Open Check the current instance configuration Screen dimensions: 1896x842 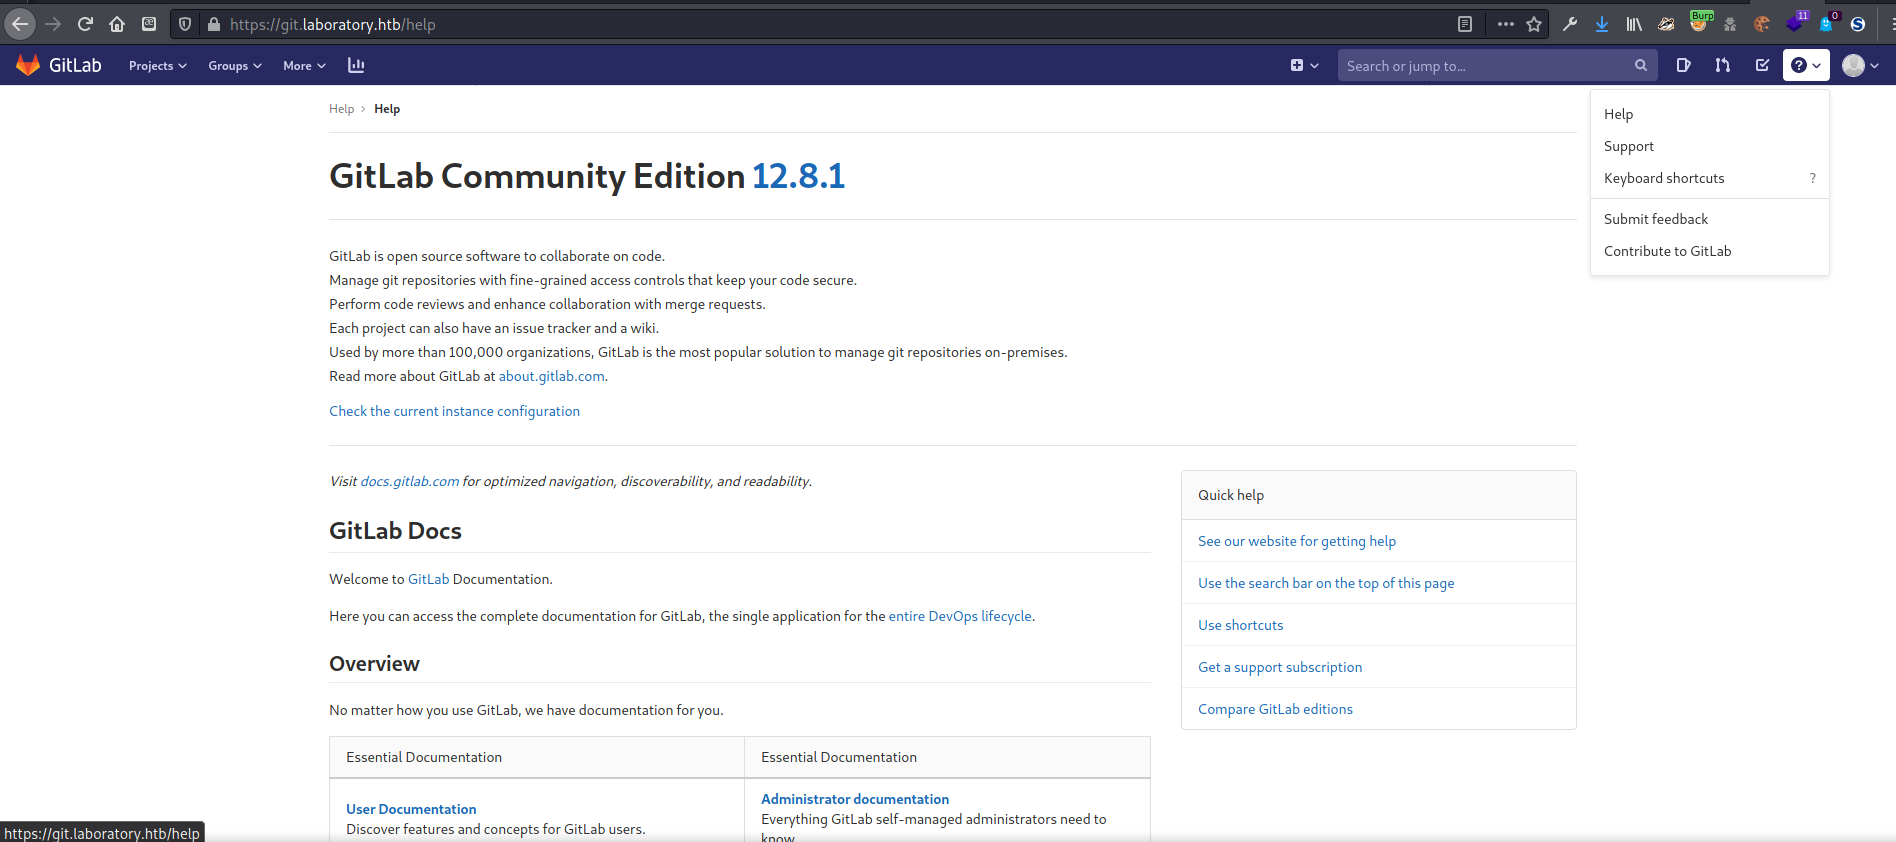[454, 411]
